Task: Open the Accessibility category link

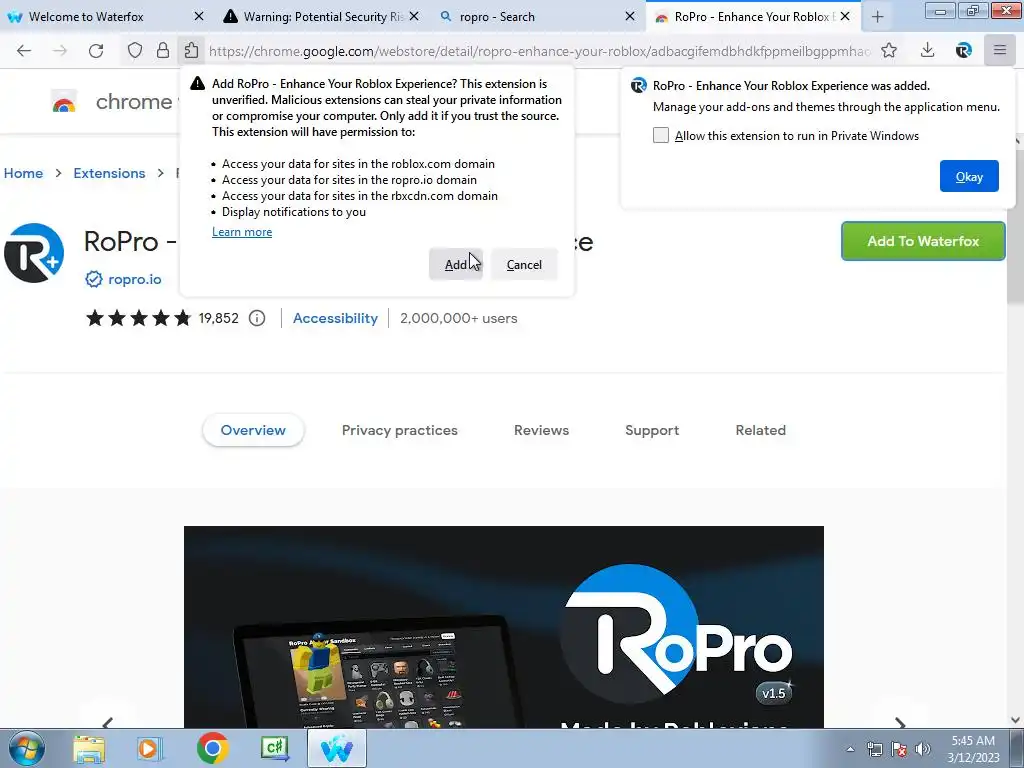Action: 335,318
